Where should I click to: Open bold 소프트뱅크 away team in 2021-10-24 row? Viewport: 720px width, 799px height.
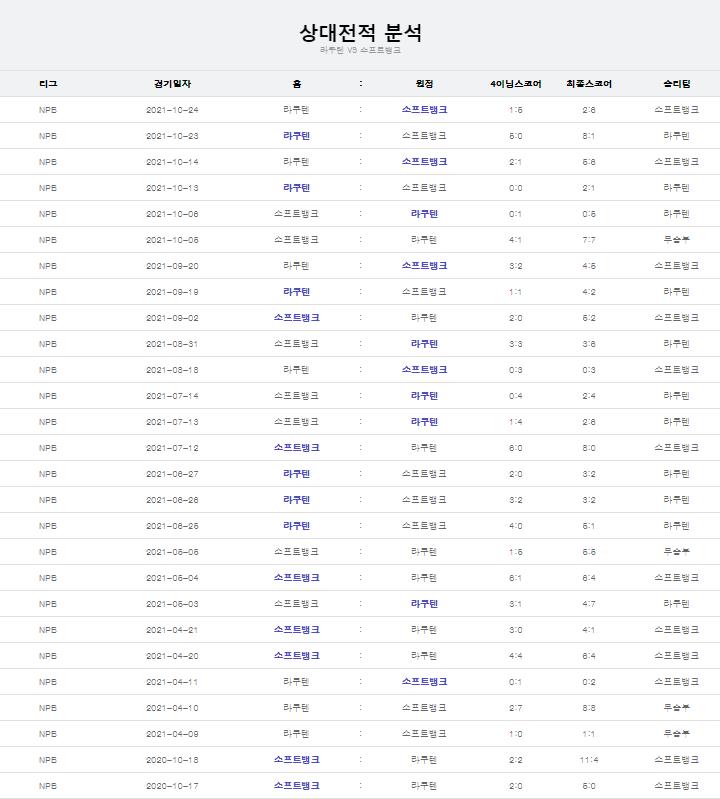pyautogui.click(x=424, y=110)
